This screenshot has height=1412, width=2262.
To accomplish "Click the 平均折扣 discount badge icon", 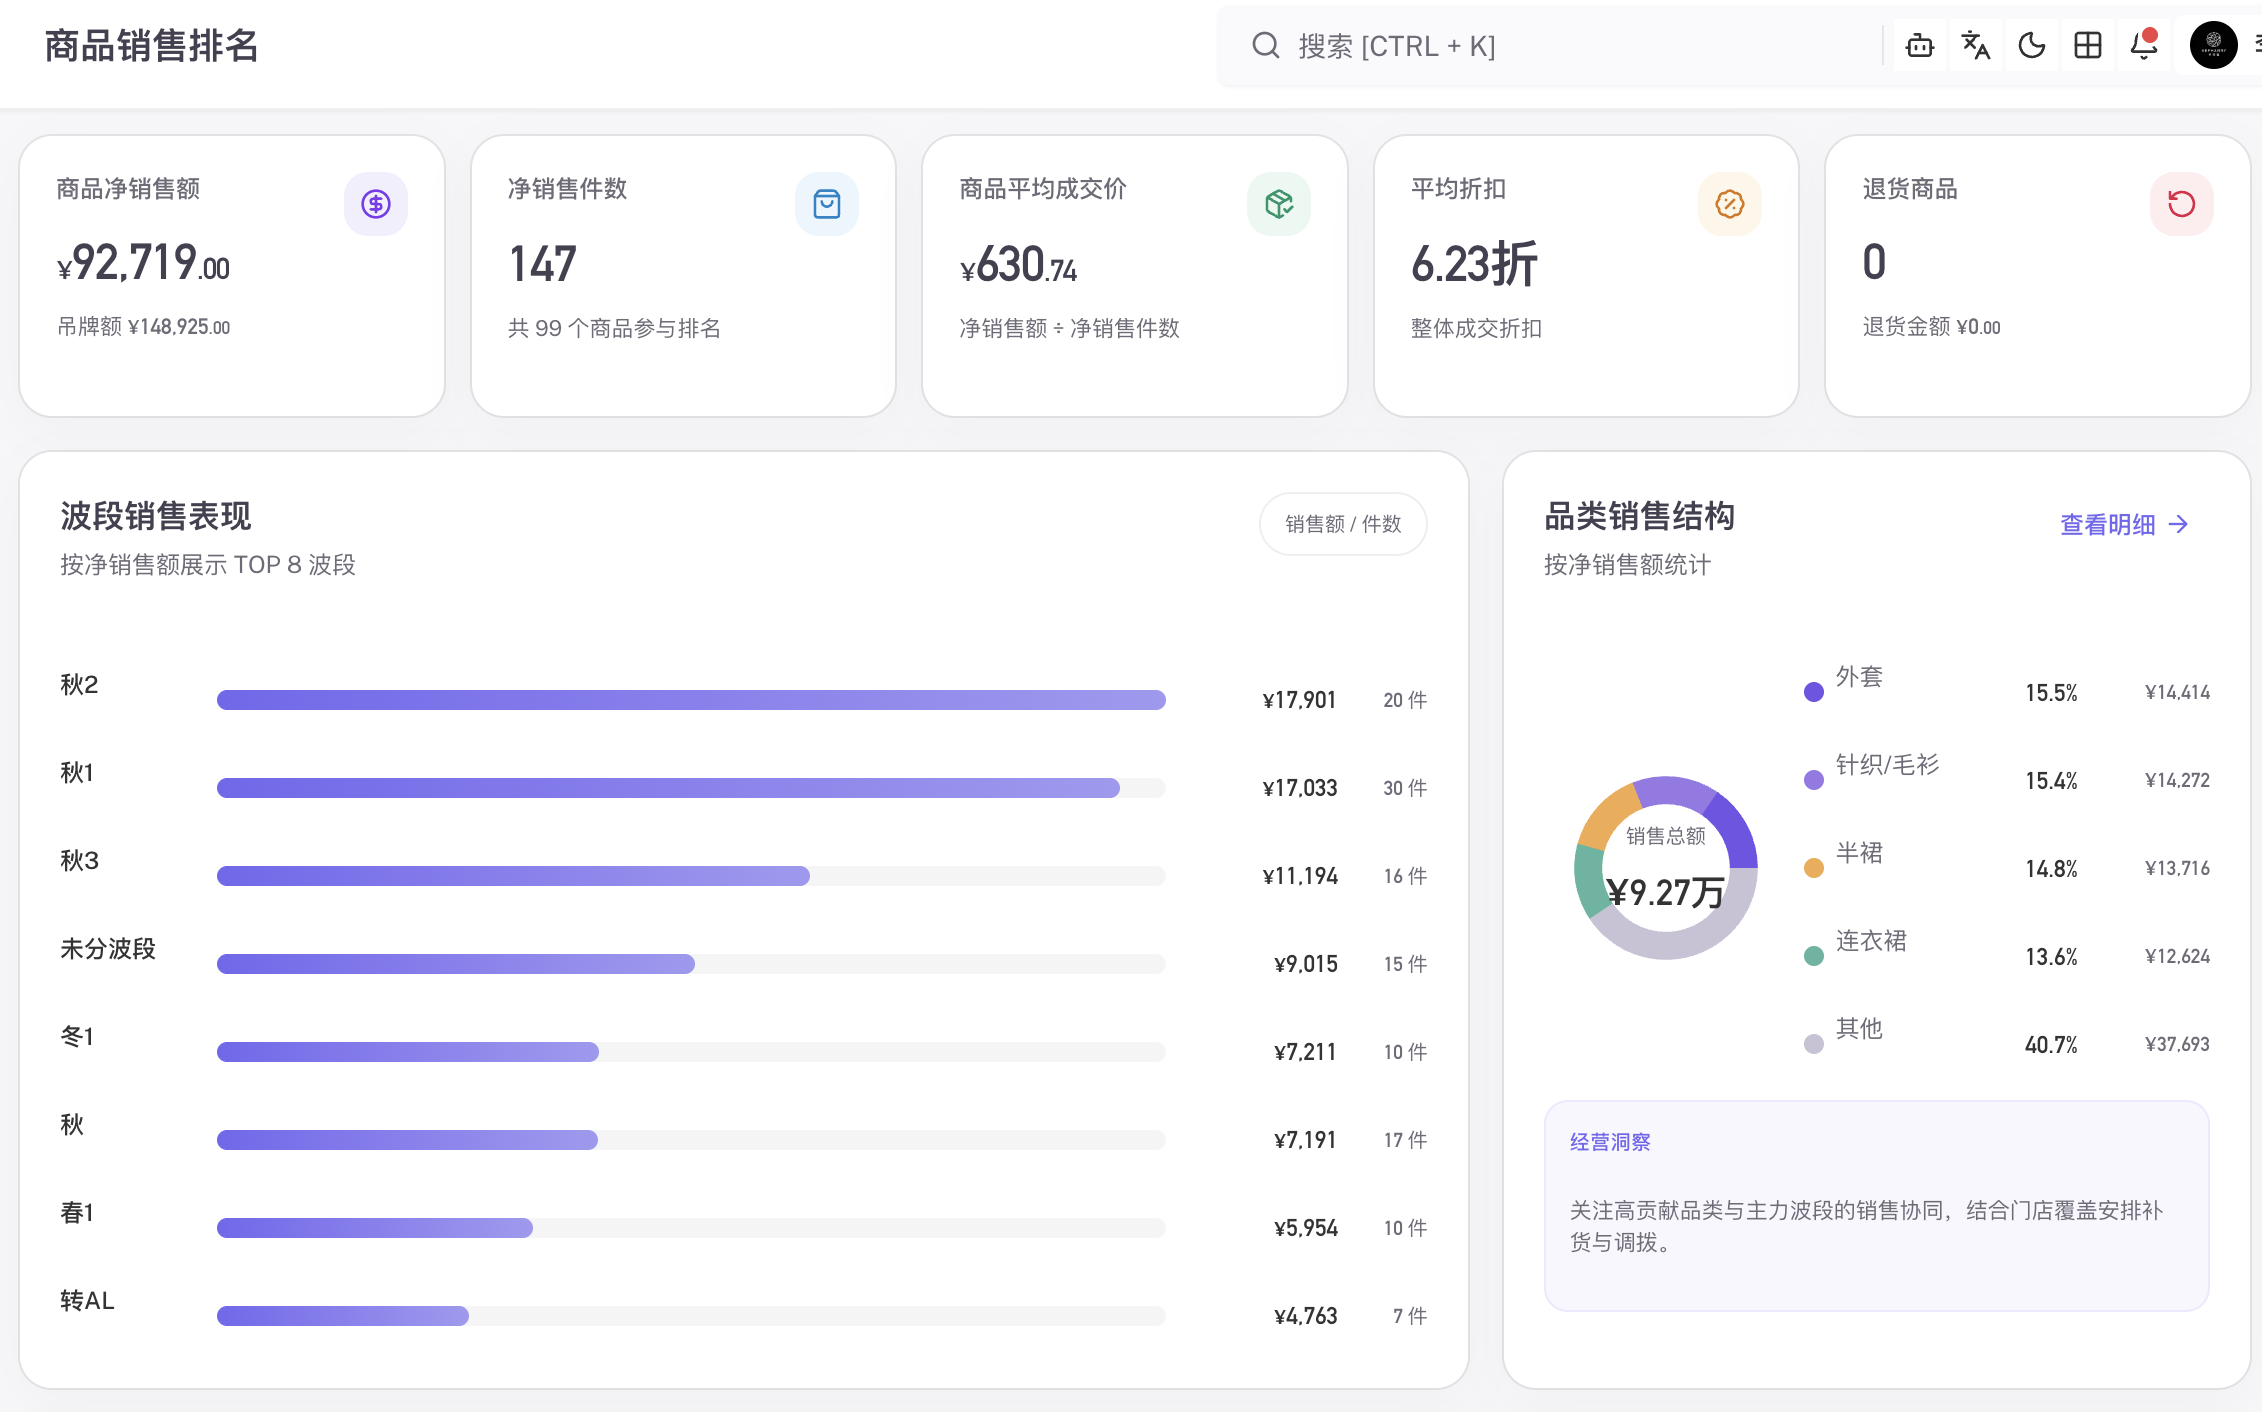I will (x=1730, y=204).
